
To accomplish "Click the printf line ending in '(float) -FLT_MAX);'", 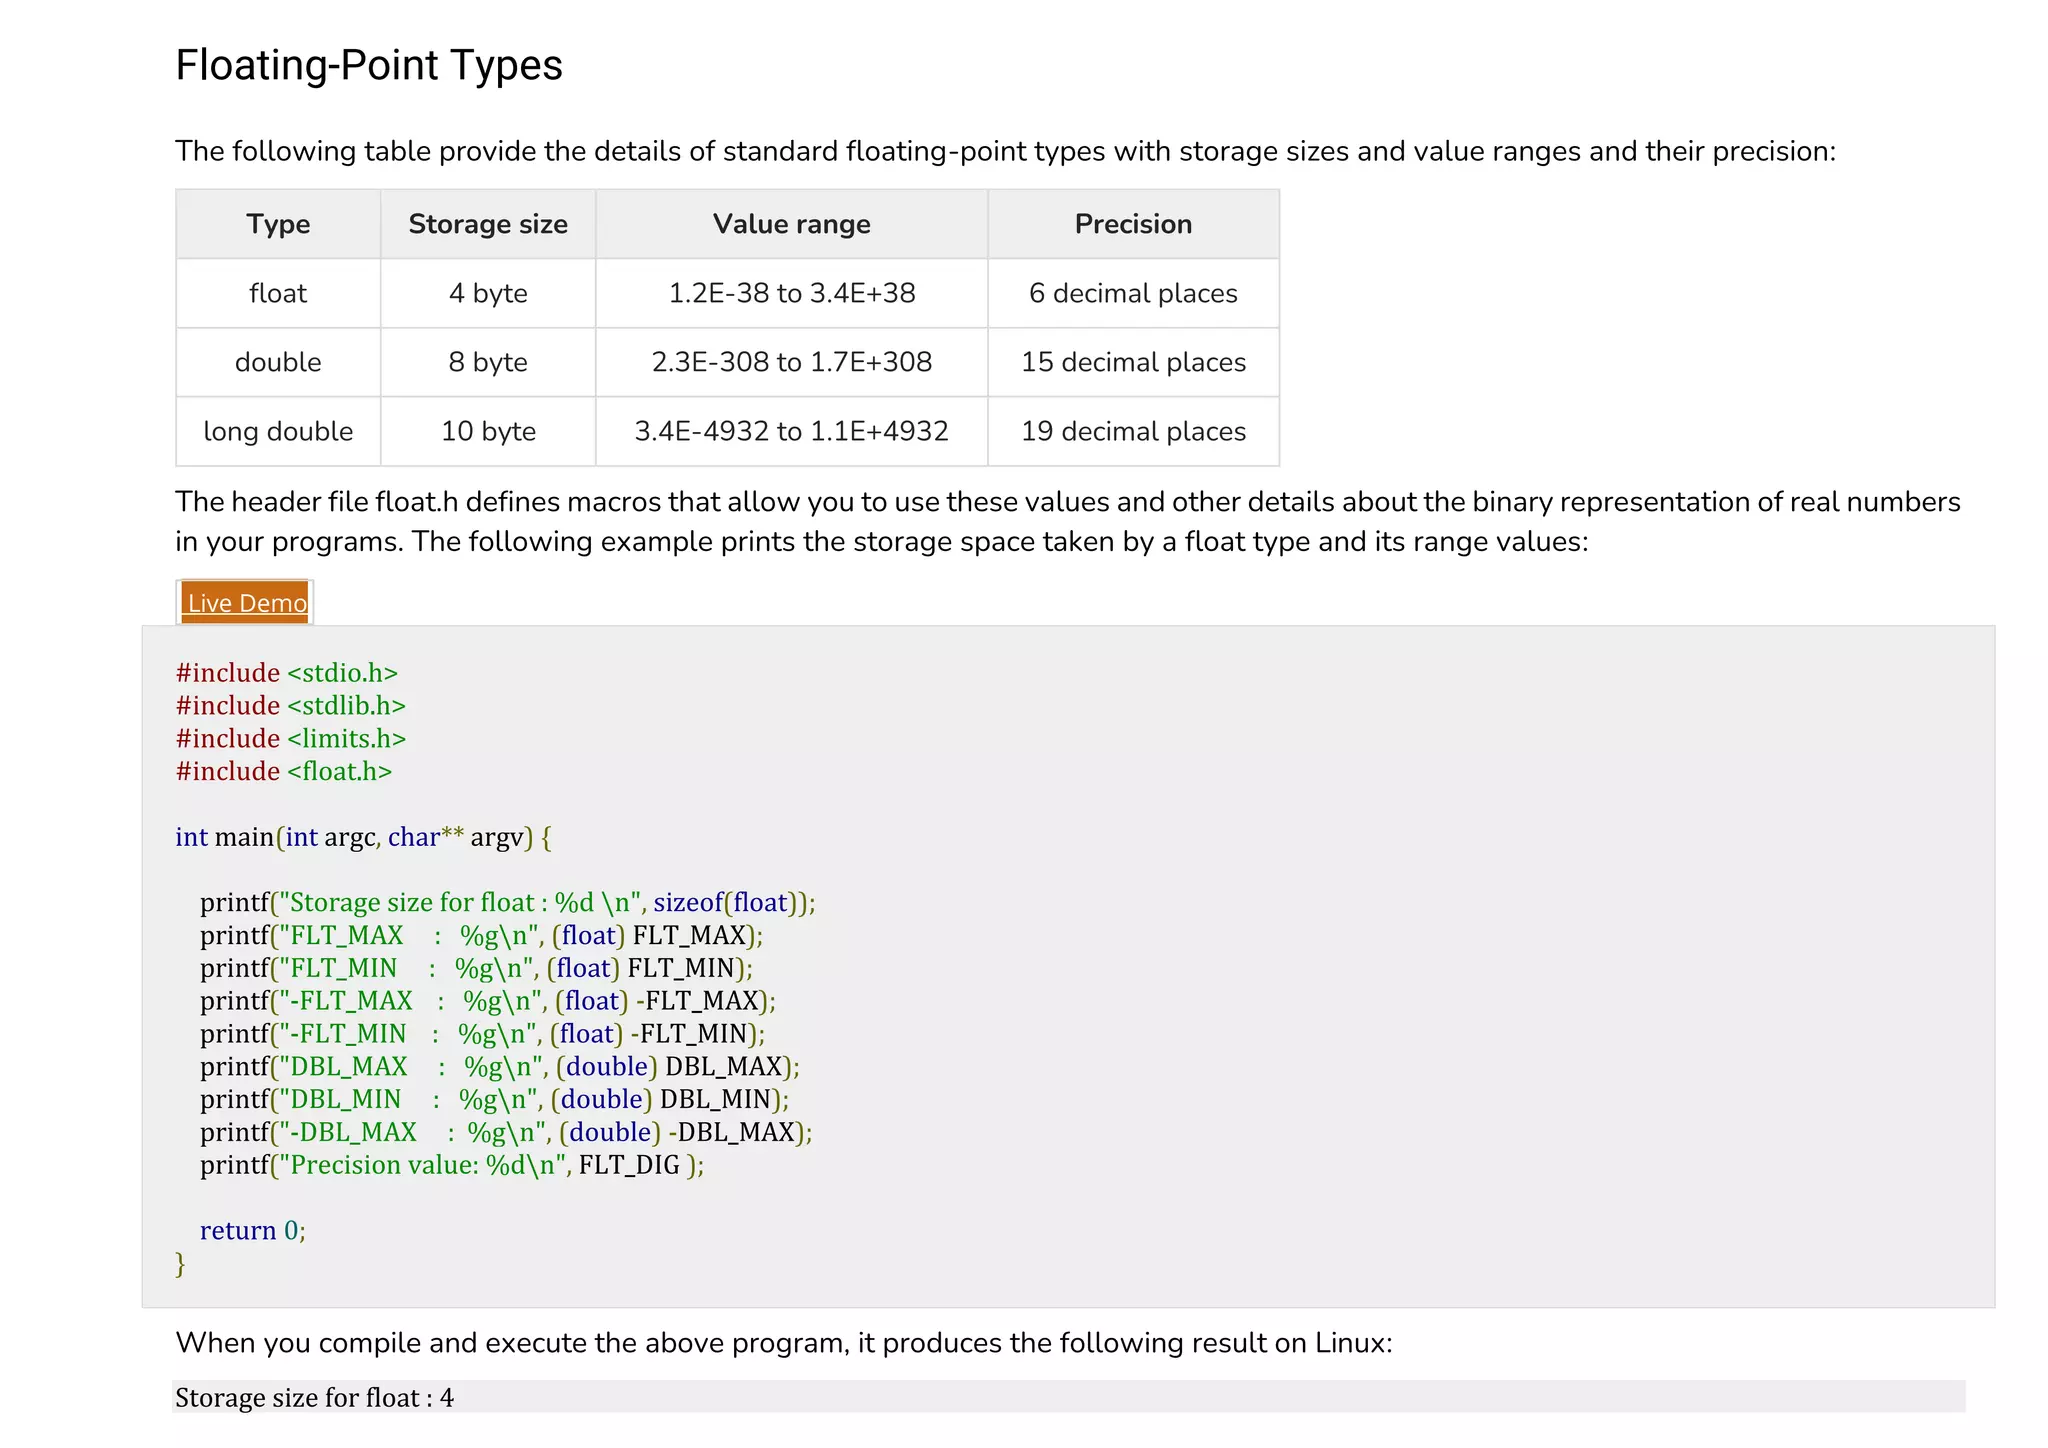I will click(x=488, y=1001).
